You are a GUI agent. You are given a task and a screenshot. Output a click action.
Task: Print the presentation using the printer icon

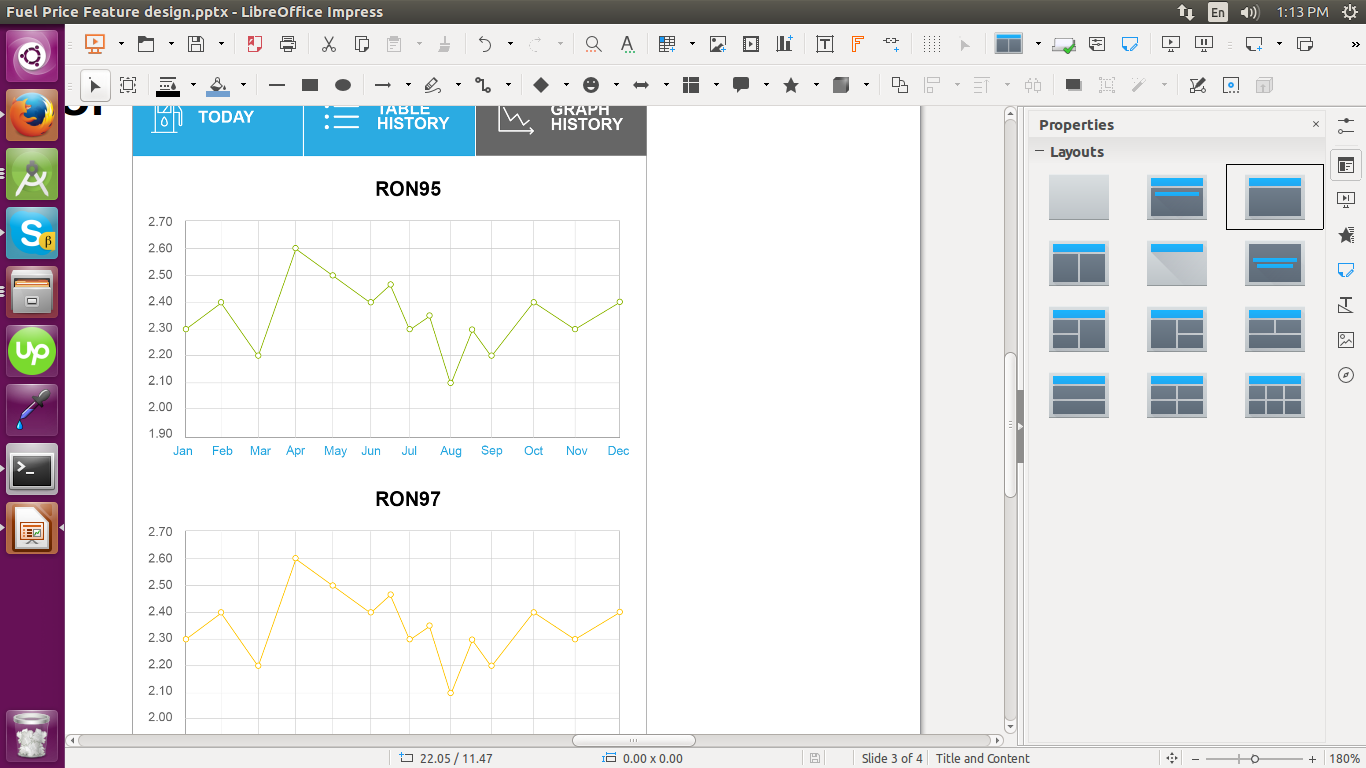[x=288, y=44]
